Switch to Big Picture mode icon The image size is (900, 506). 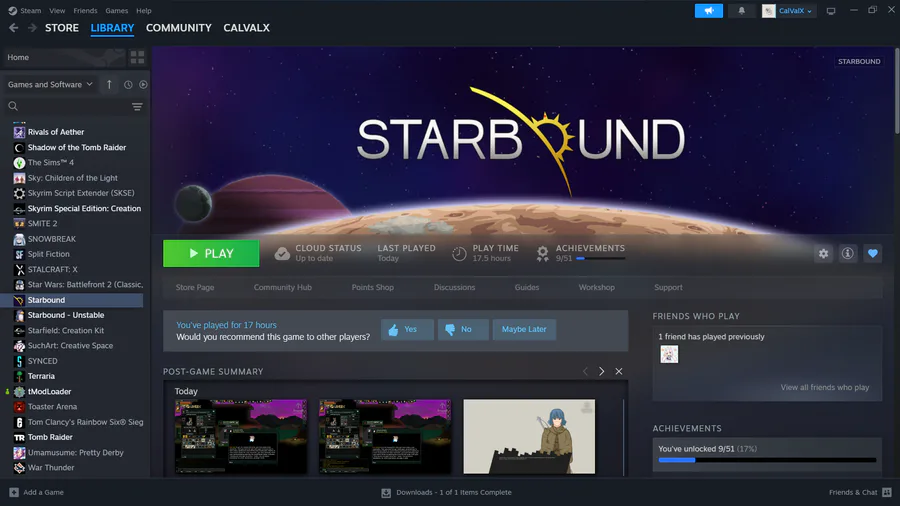click(x=831, y=10)
